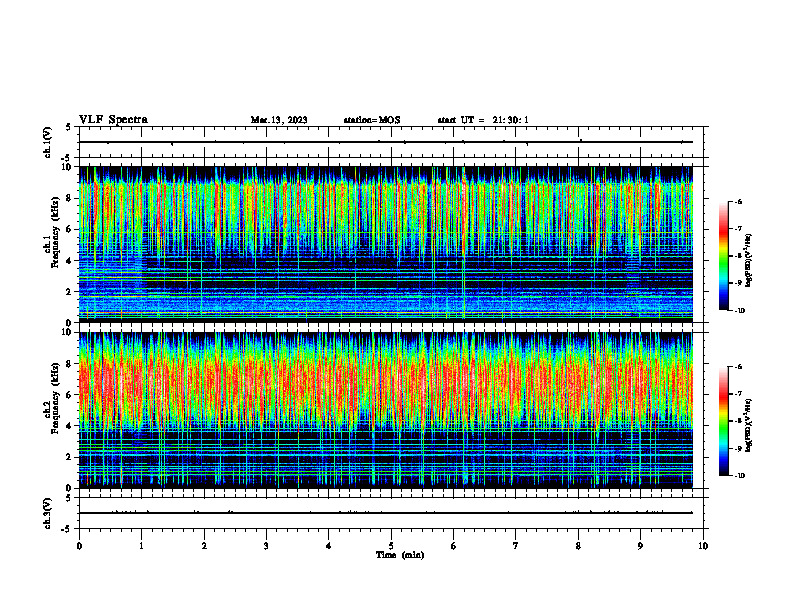This screenshot has width=792, height=612.
Task: Click the "VLF Spectra" plot title
Action: 113,120
